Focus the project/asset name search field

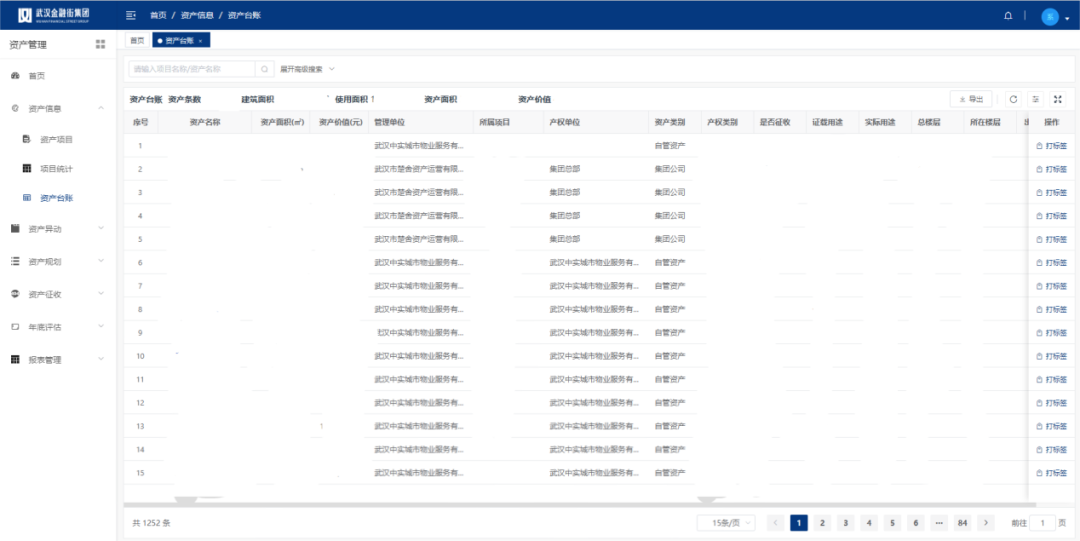[192, 69]
